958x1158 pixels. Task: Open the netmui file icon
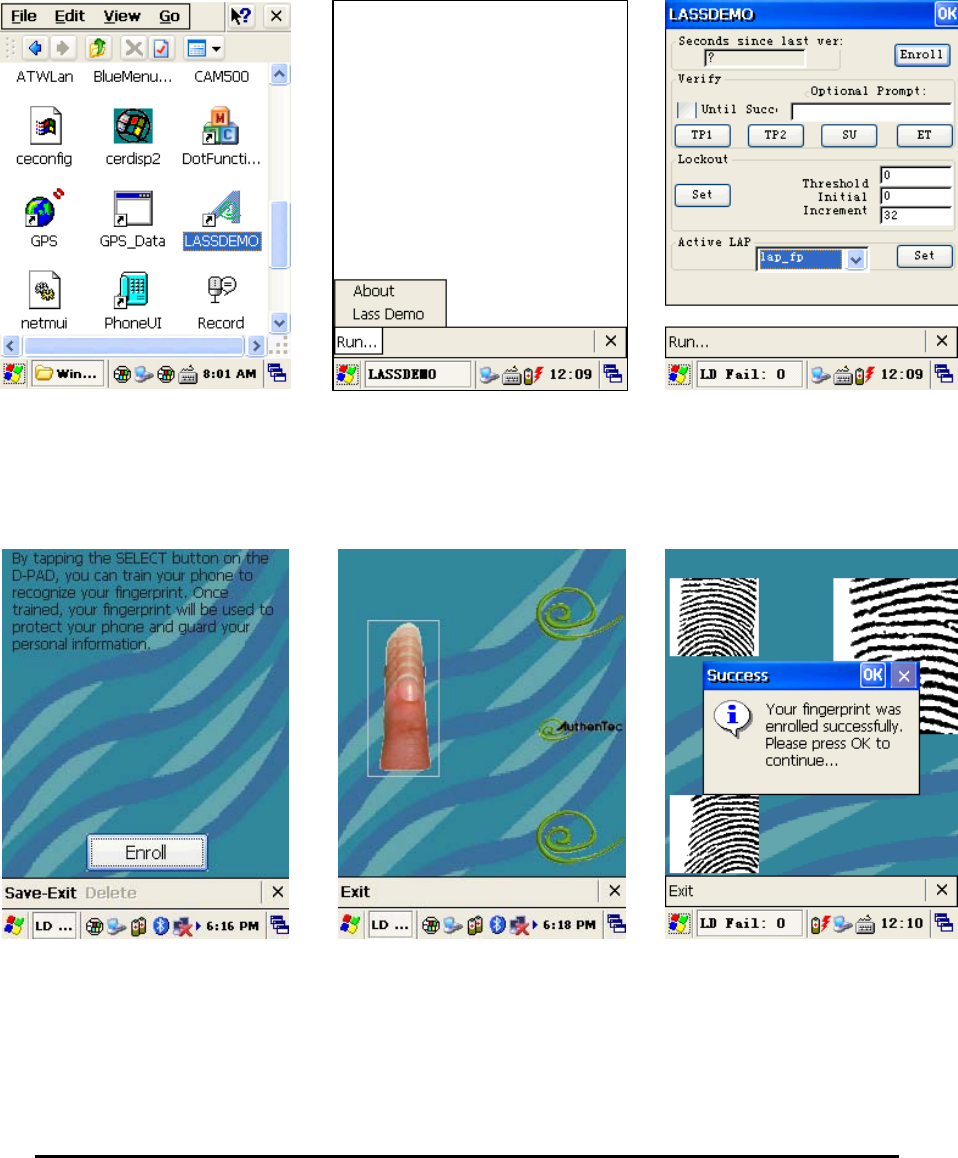(x=44, y=290)
